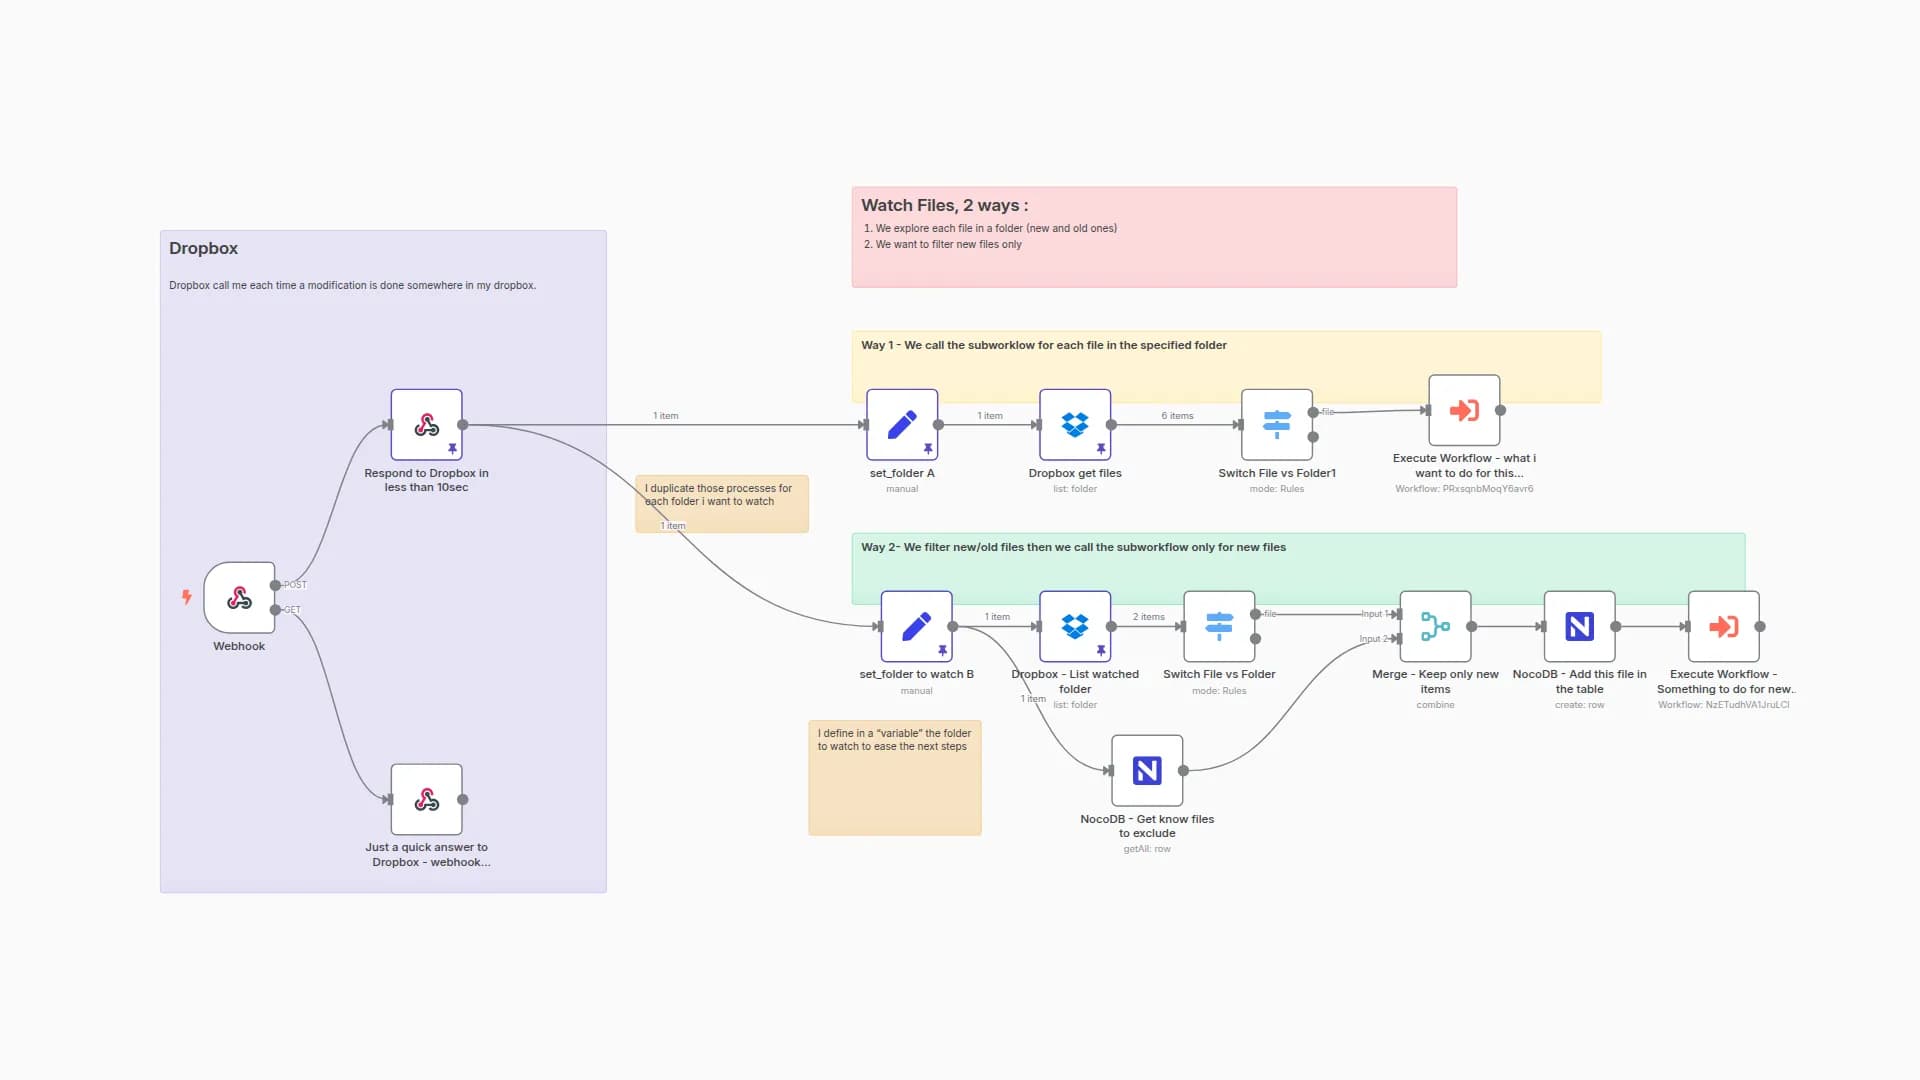Open Execute Workflow - Something to do node
The height and width of the screenshot is (1080, 1920).
pyautogui.click(x=1722, y=627)
